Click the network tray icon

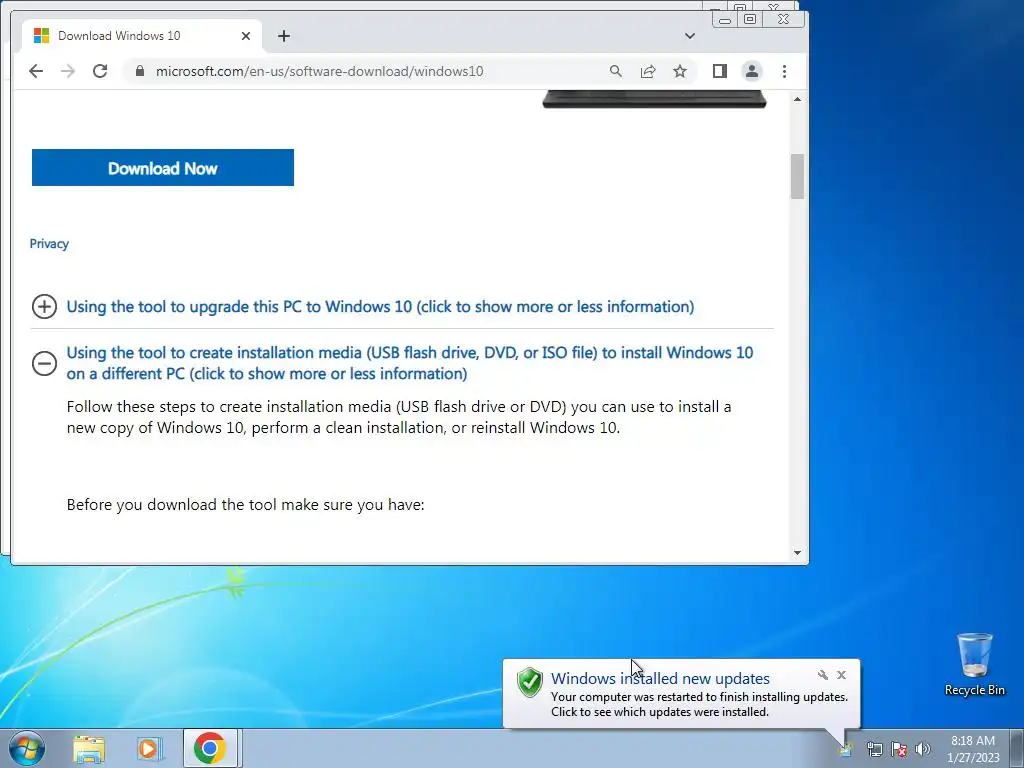coord(874,749)
